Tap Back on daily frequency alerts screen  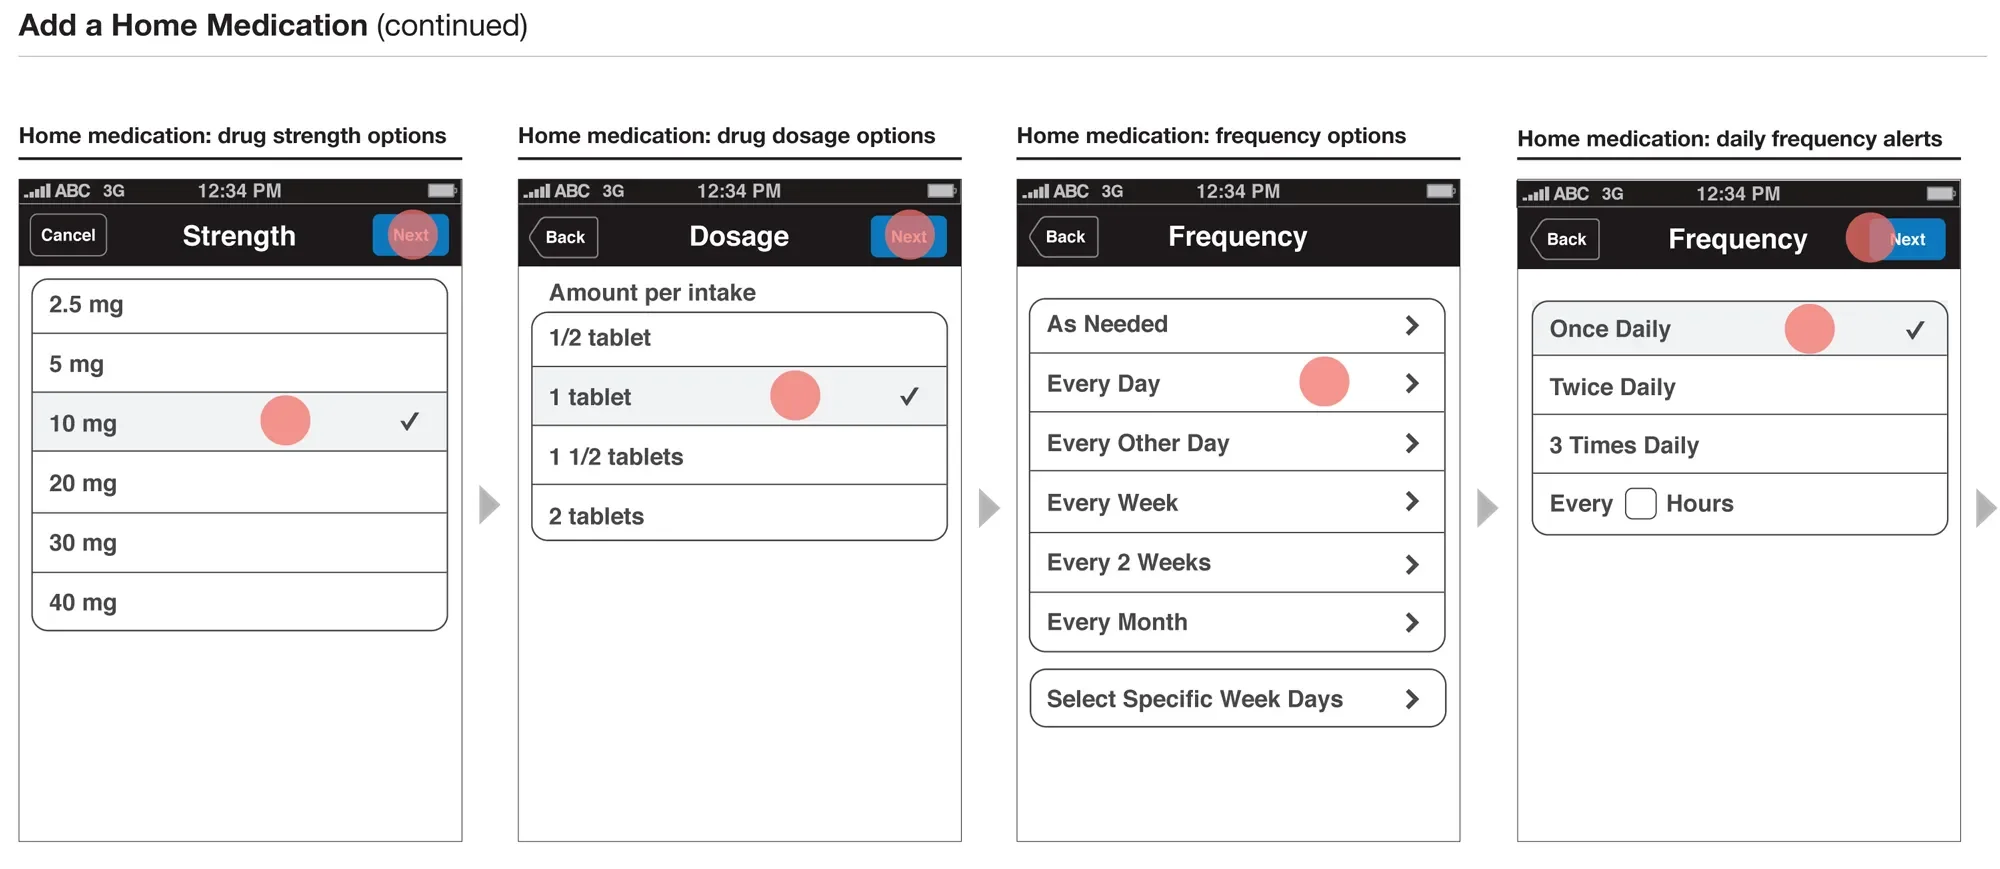coord(1565,239)
